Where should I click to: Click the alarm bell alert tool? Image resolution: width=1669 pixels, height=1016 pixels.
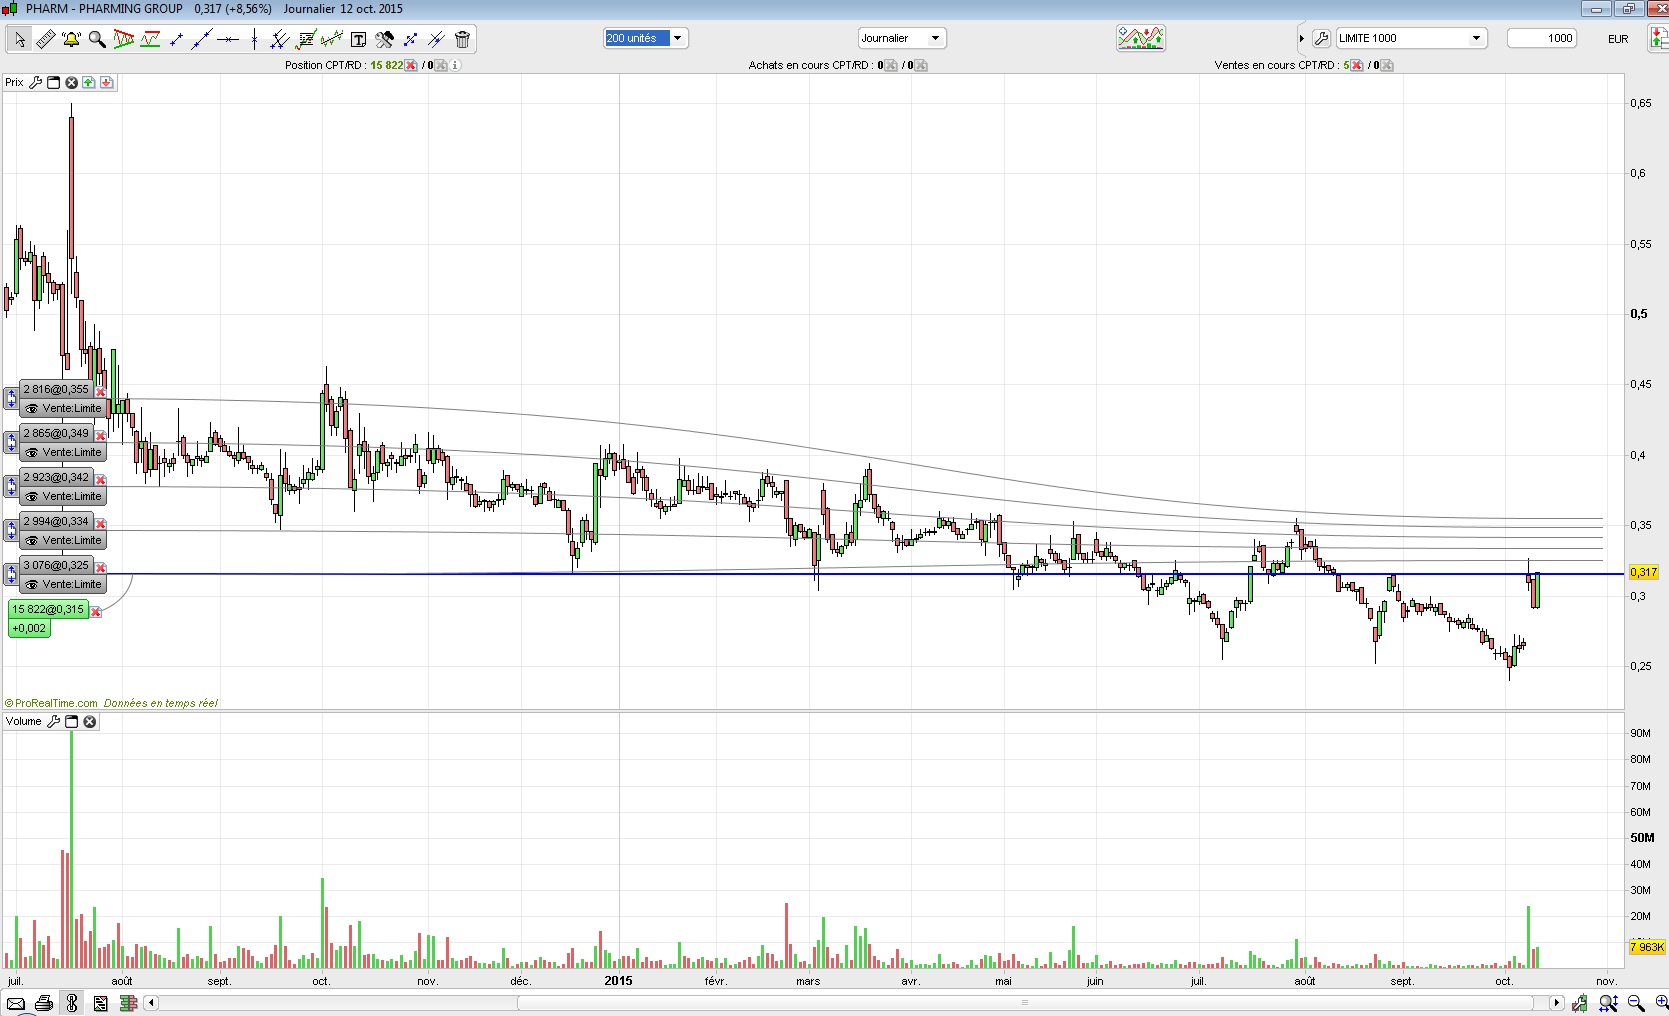71,39
